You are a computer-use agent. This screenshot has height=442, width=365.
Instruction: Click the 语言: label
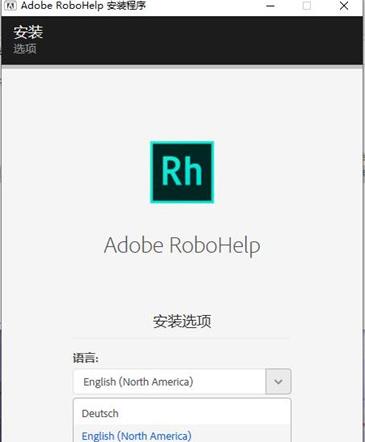[x=86, y=358]
